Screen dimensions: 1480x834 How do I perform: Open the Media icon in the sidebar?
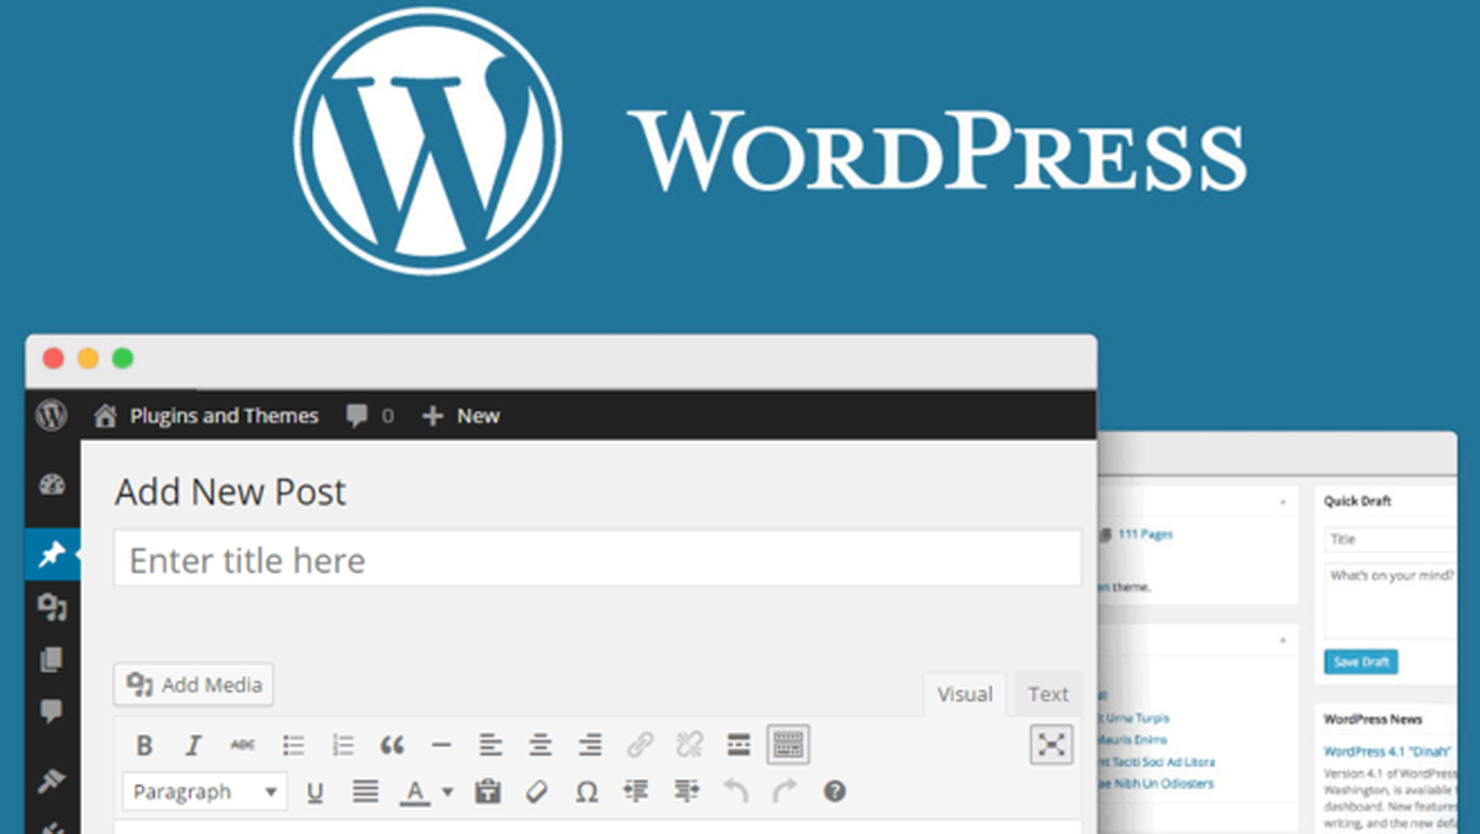[x=52, y=607]
